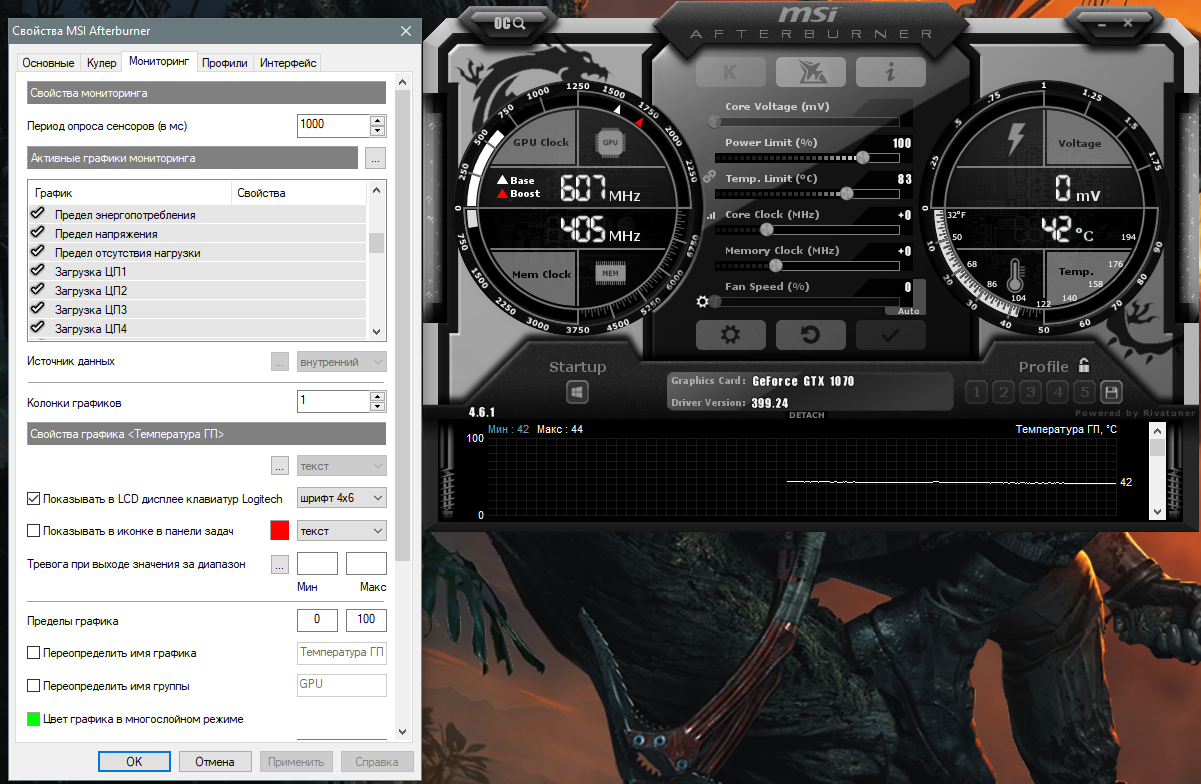Click the alarm Мин value field
This screenshot has width=1201, height=784.
[318, 564]
